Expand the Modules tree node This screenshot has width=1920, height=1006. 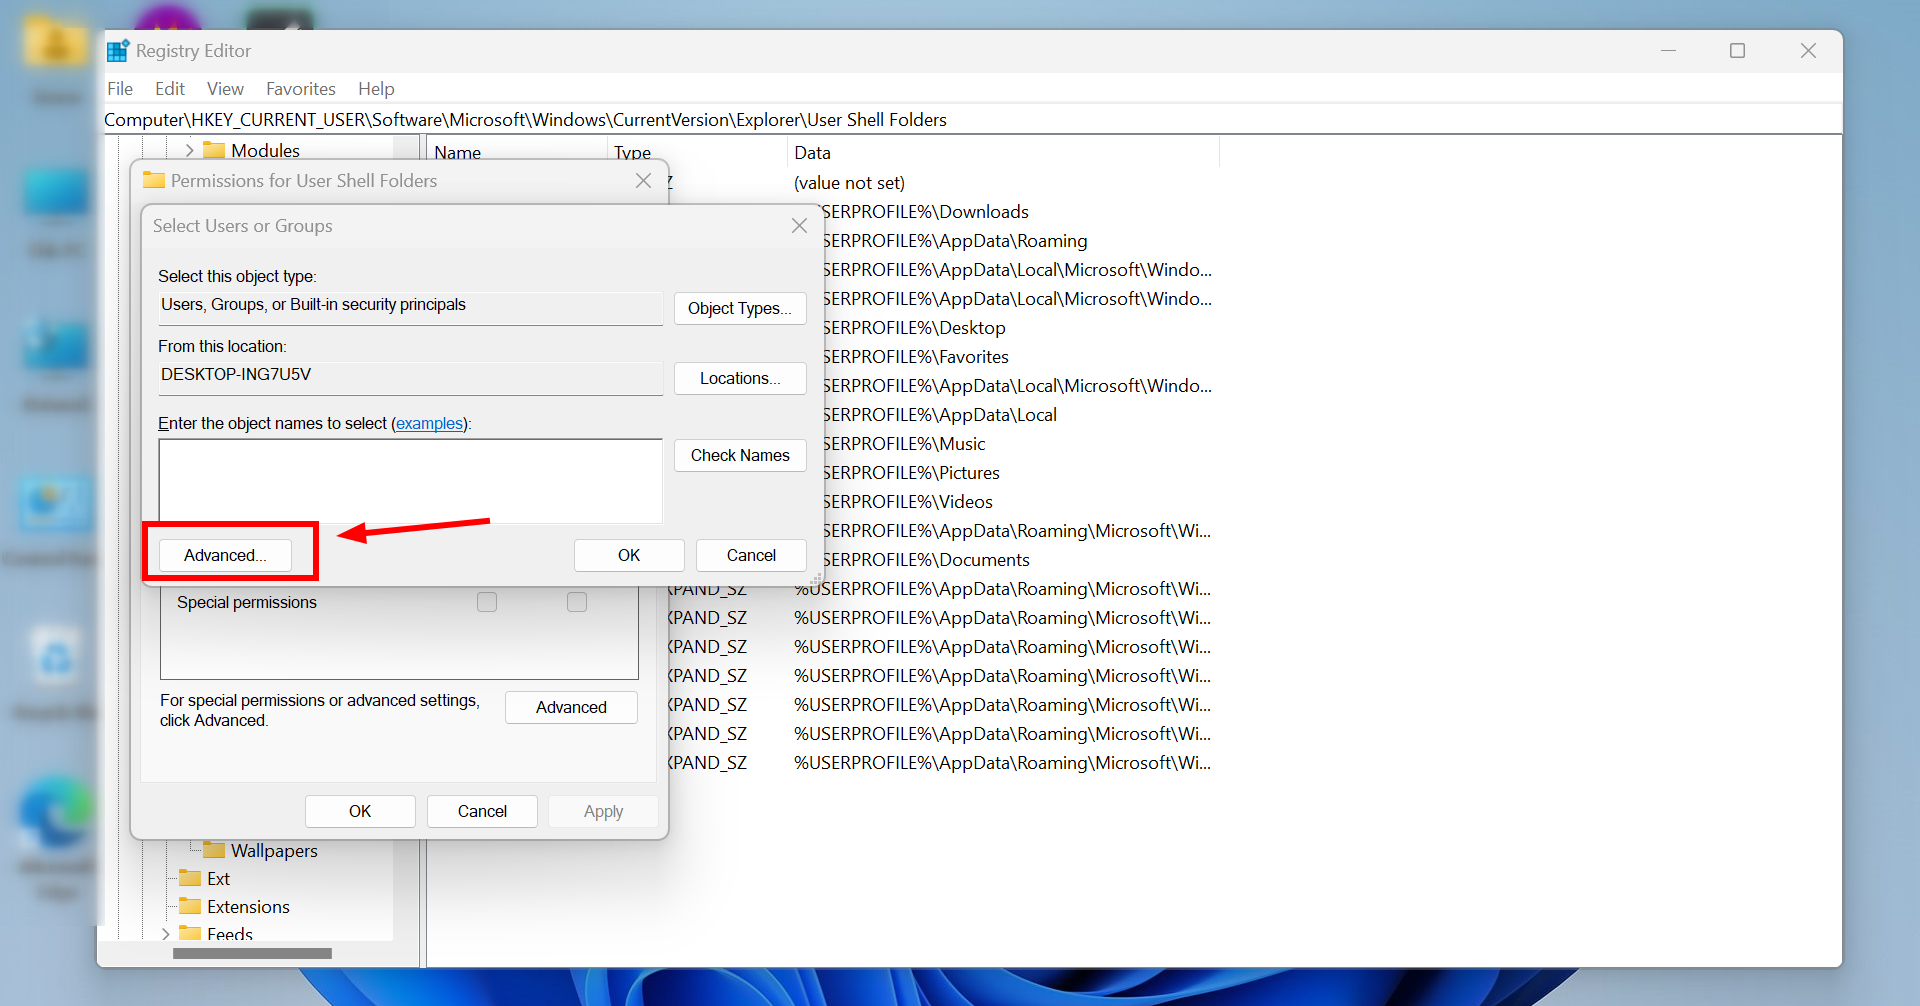[x=189, y=149]
